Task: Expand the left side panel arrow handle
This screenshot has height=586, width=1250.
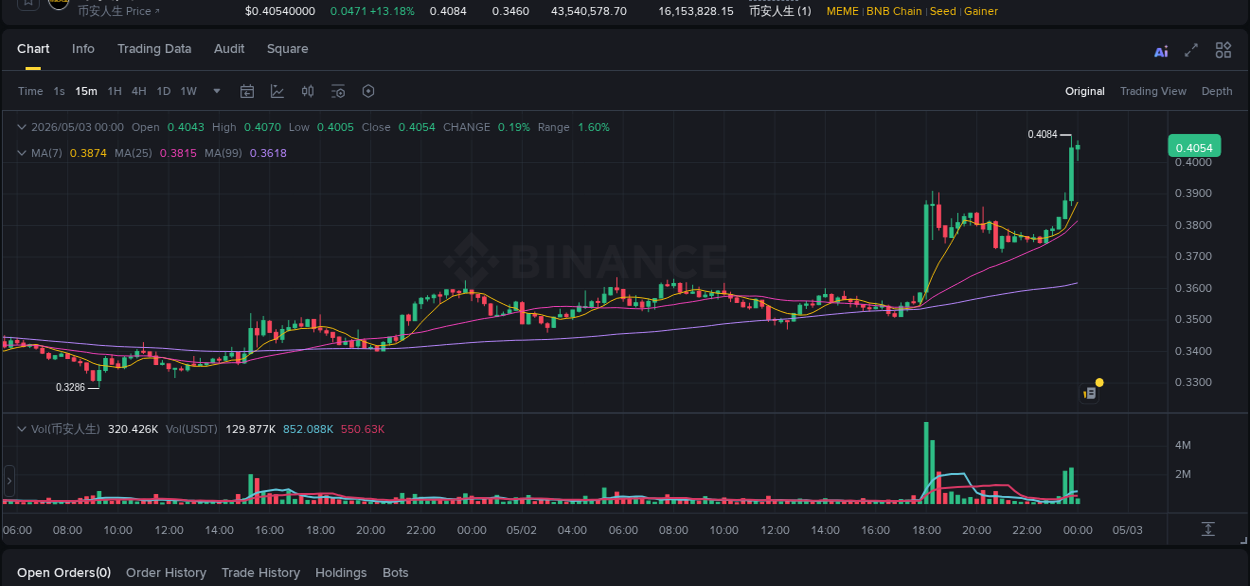Action: pos(9,481)
